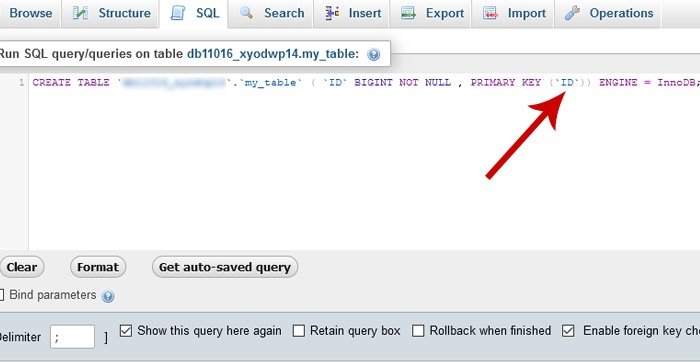Viewport: 700px width, 362px height.
Task: Open the Export tab
Action: point(430,13)
